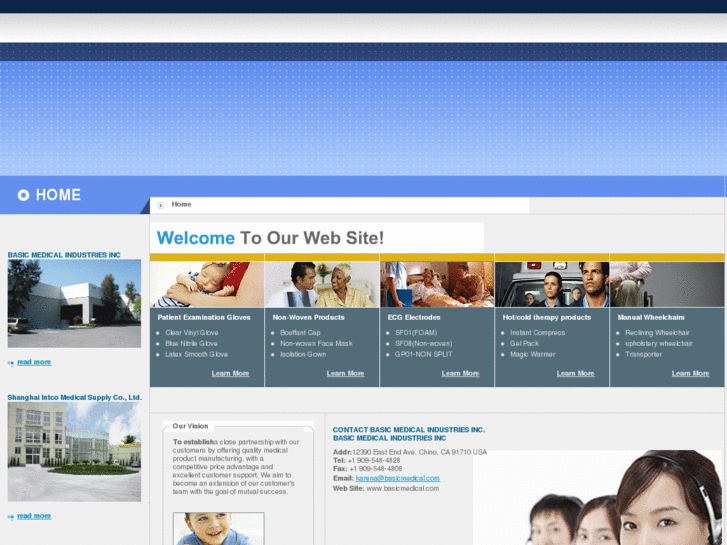Click the customer service headset photo
The width and height of the screenshot is (727, 545).
pos(598,497)
